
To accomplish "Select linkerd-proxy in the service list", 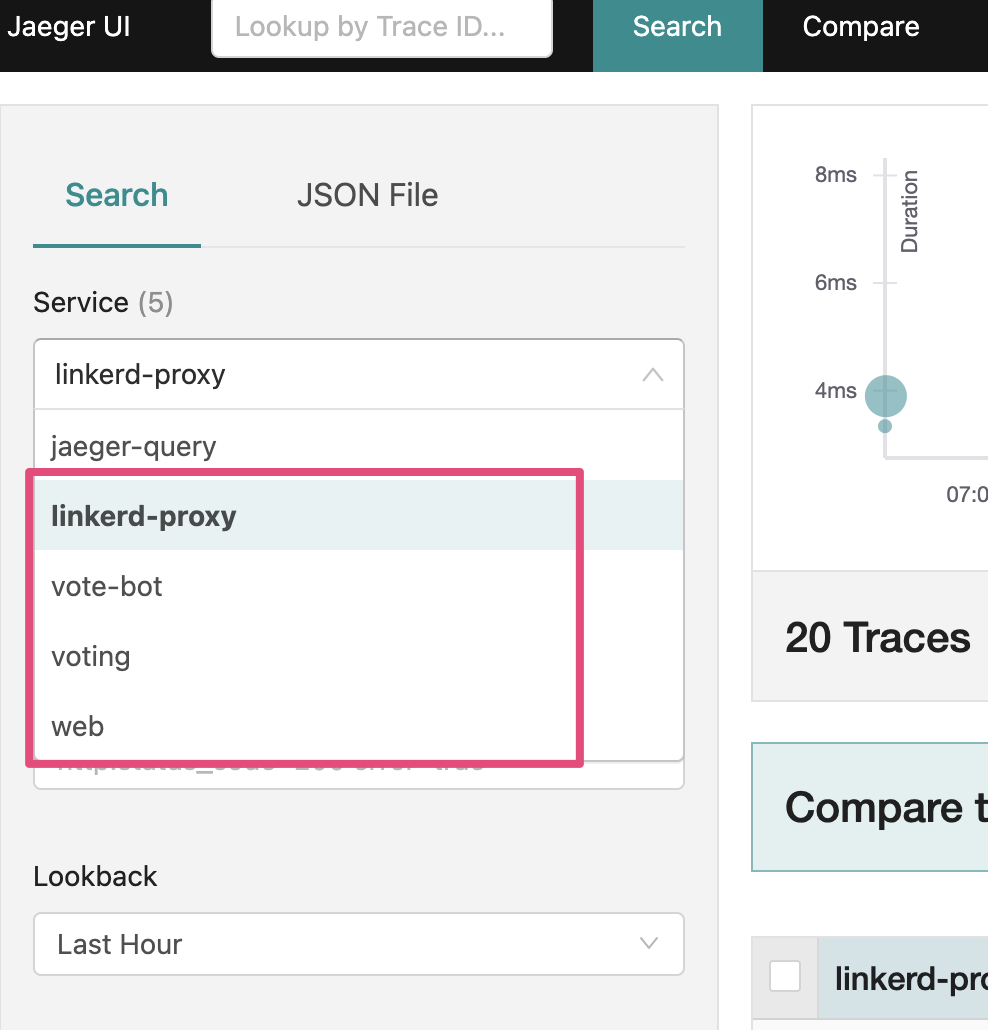I will [359, 516].
